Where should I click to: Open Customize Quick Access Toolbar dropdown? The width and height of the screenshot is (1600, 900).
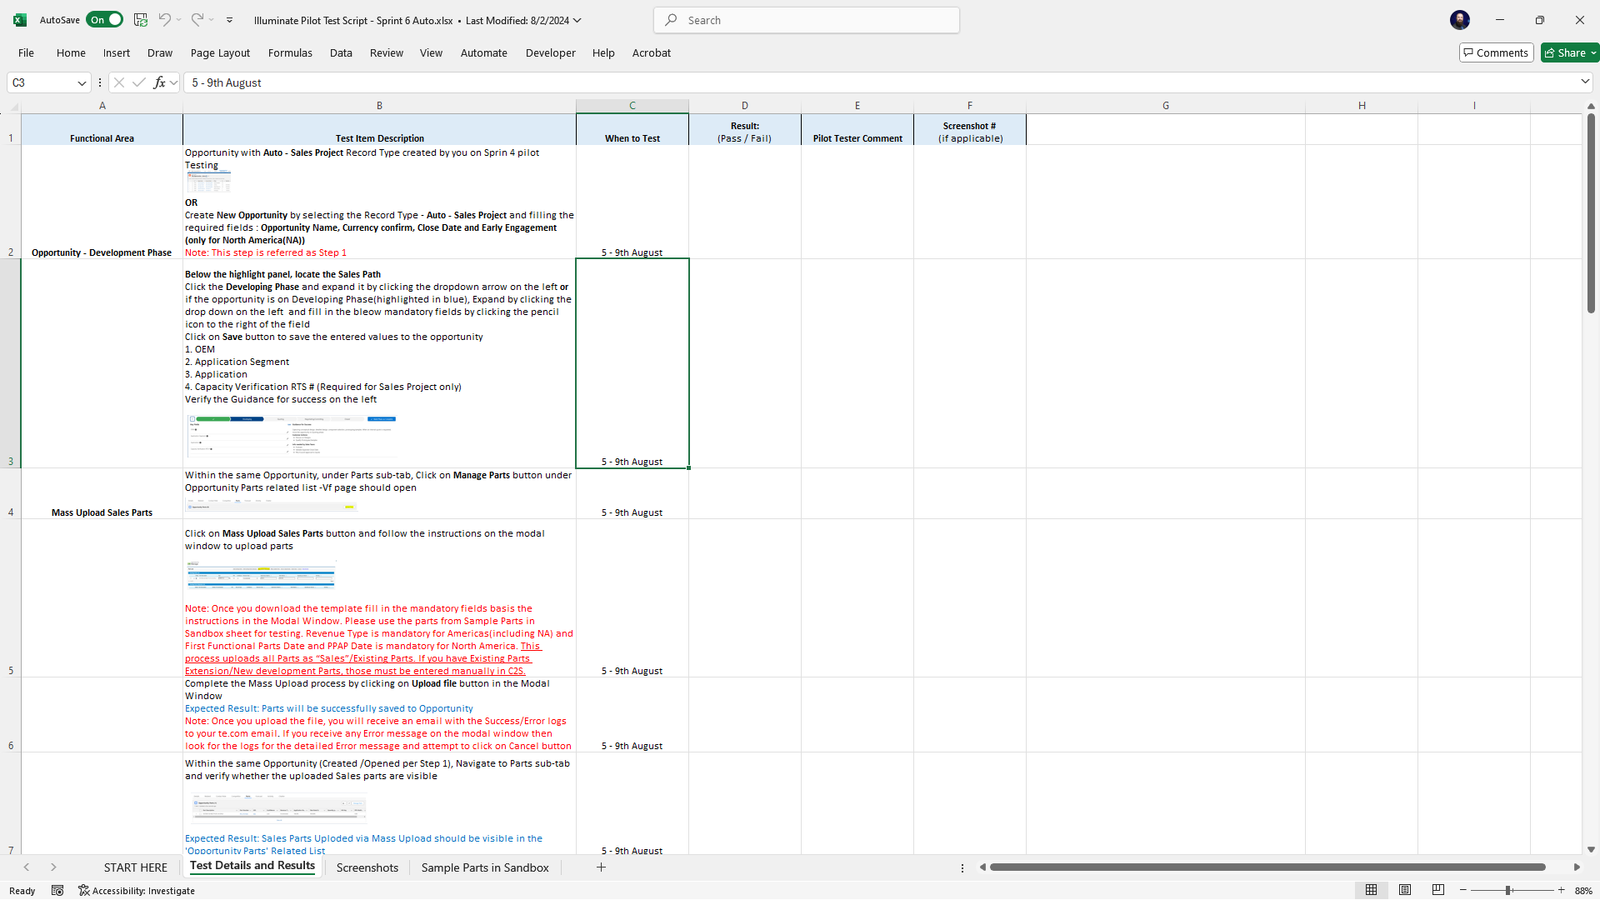point(230,20)
